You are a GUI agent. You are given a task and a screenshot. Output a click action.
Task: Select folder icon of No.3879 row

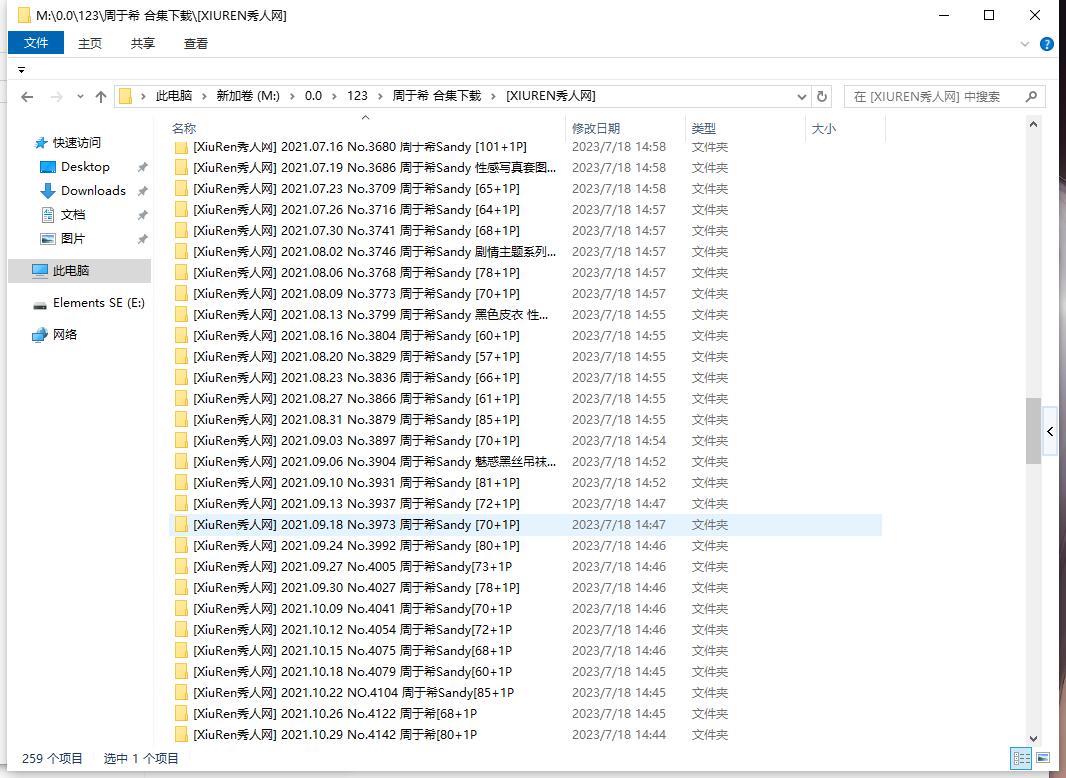pos(182,420)
